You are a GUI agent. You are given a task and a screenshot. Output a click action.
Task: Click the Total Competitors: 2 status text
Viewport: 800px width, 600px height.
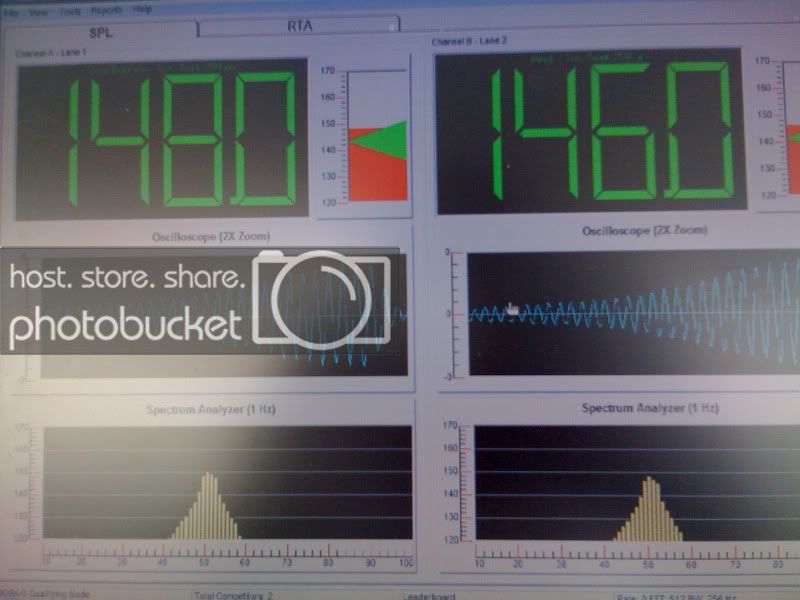point(233,595)
